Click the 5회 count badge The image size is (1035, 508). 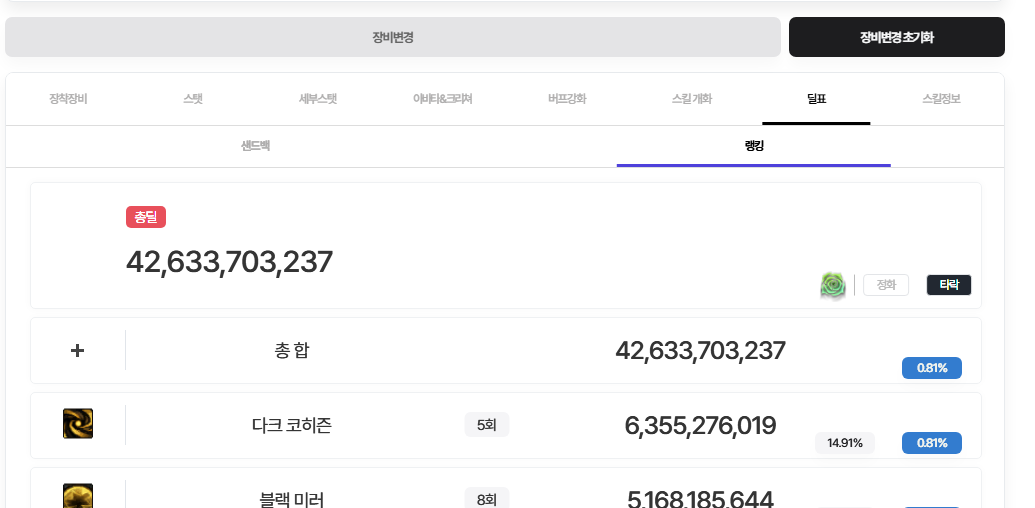coord(487,425)
